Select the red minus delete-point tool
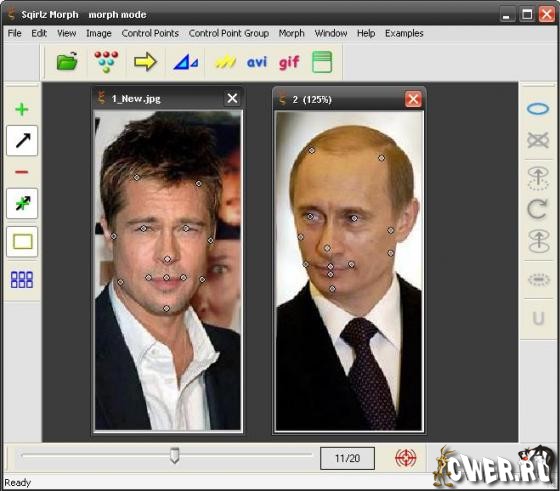 coord(21,172)
